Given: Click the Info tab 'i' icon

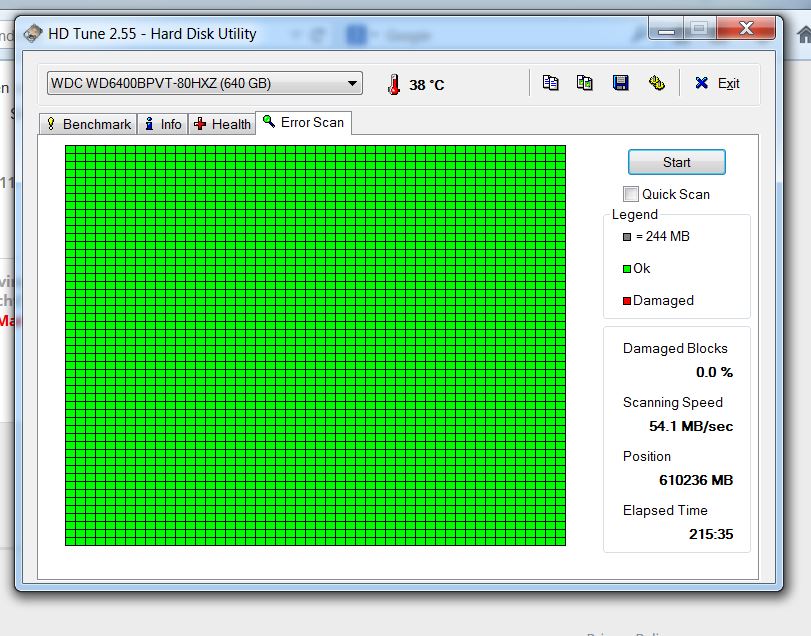Looking at the screenshot, I should 149,124.
